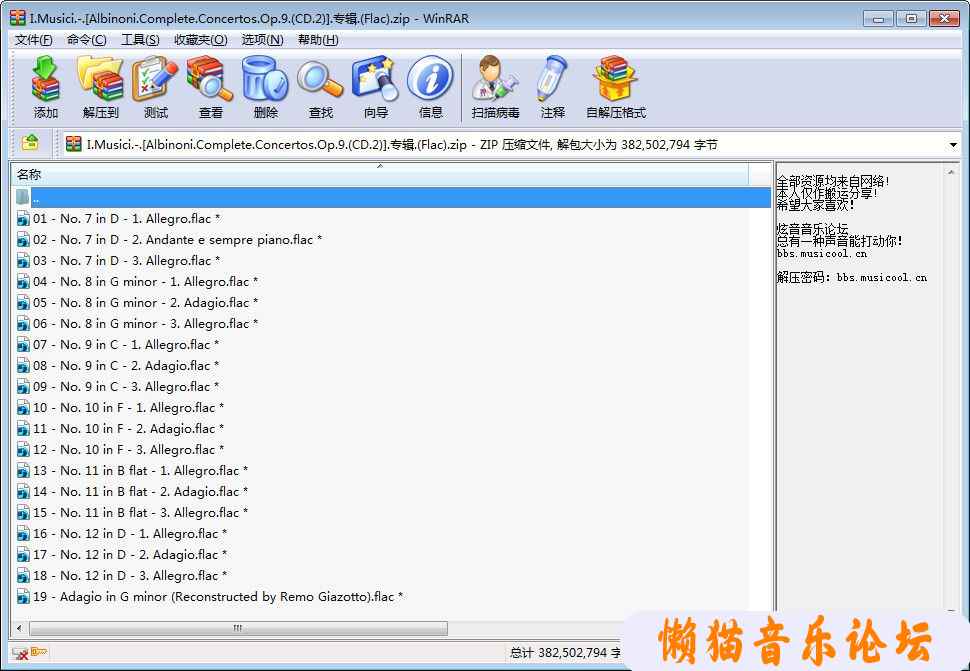Select 07 - No. 9 in C - 1. Allegro.flac
970x671 pixels.
pyautogui.click(x=118, y=344)
